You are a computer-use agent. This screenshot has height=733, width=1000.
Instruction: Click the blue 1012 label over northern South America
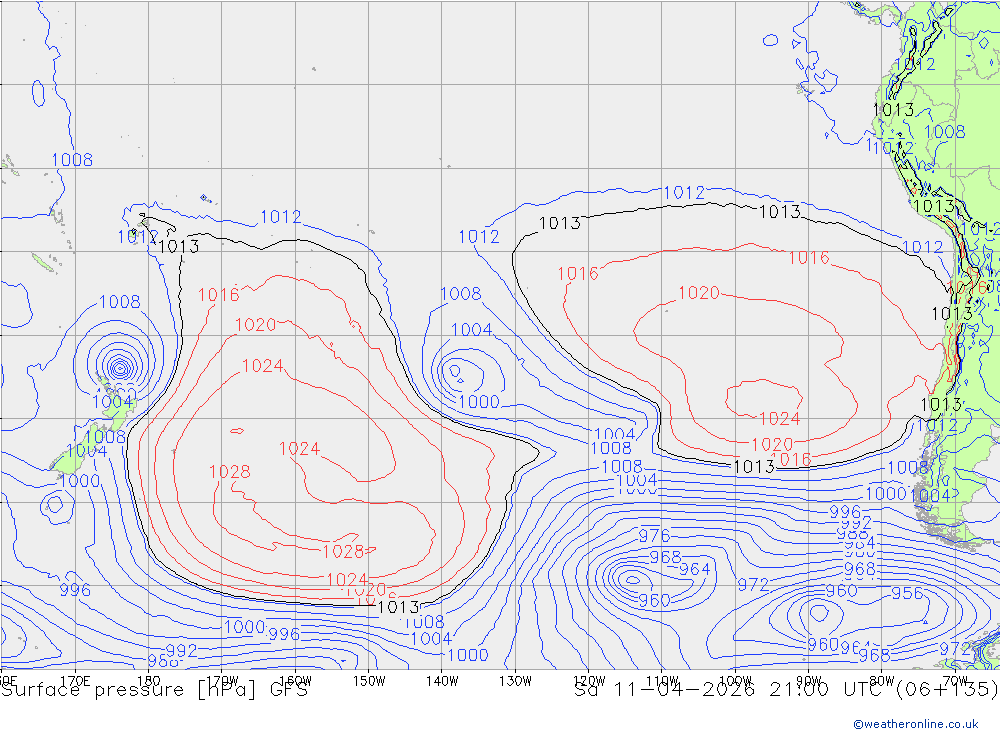click(x=915, y=64)
